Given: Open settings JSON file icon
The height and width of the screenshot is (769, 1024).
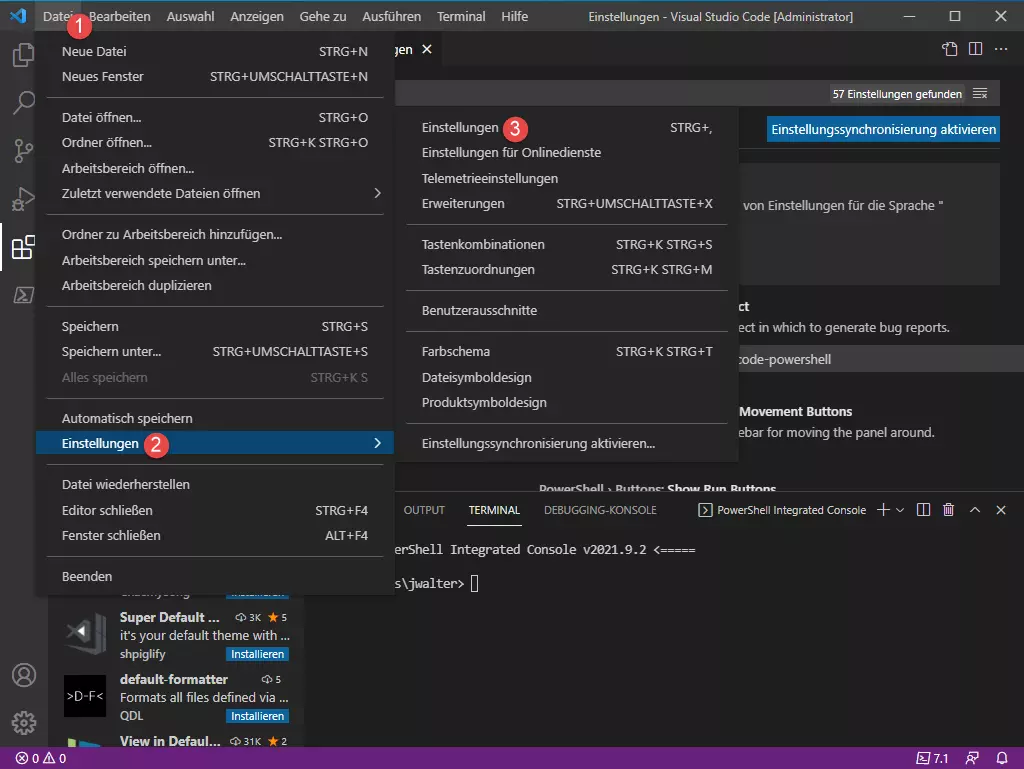Looking at the screenshot, I should coord(949,49).
